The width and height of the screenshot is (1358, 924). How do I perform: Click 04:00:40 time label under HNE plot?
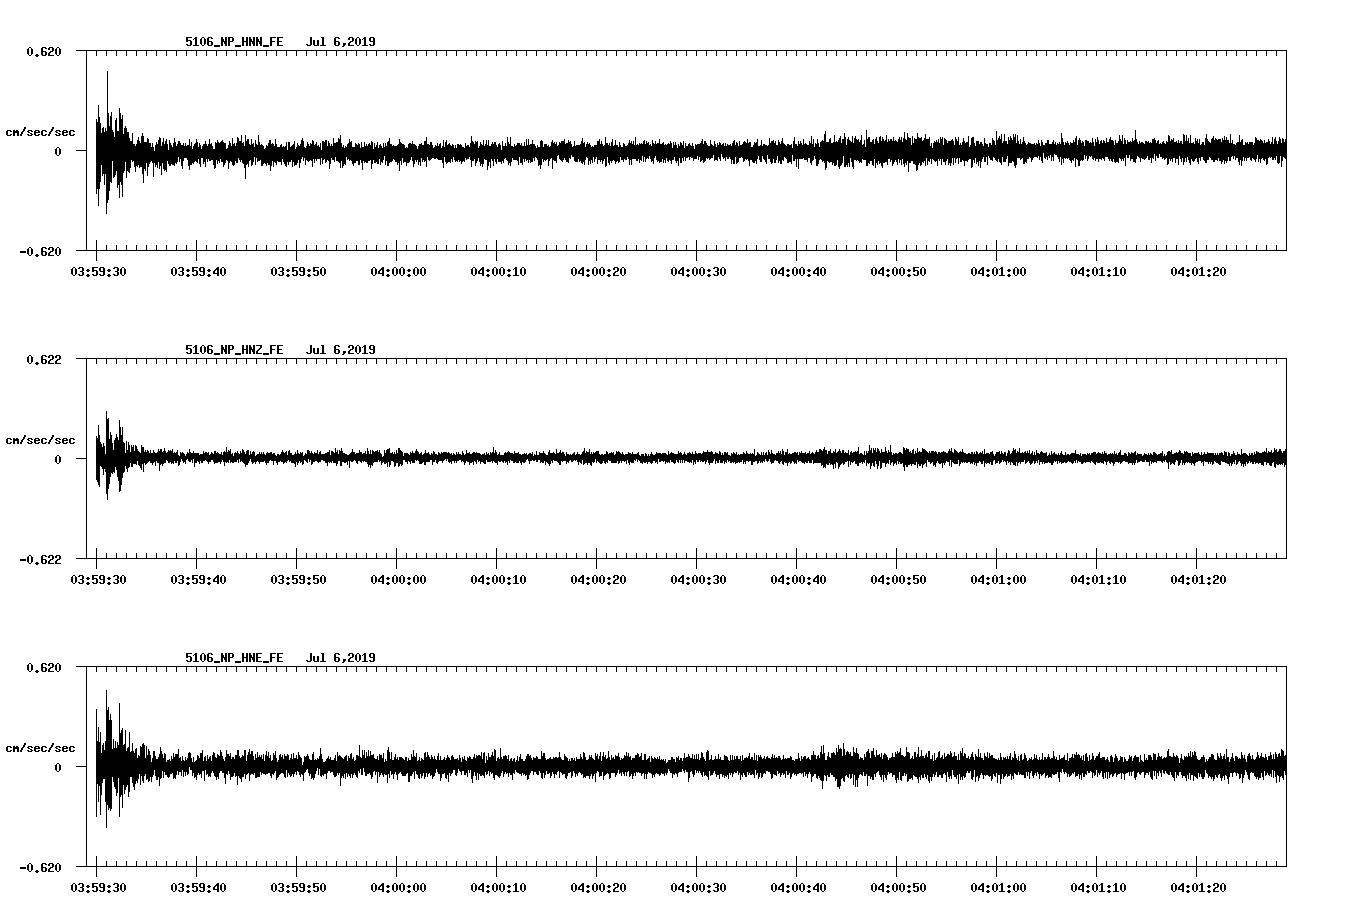798,887
